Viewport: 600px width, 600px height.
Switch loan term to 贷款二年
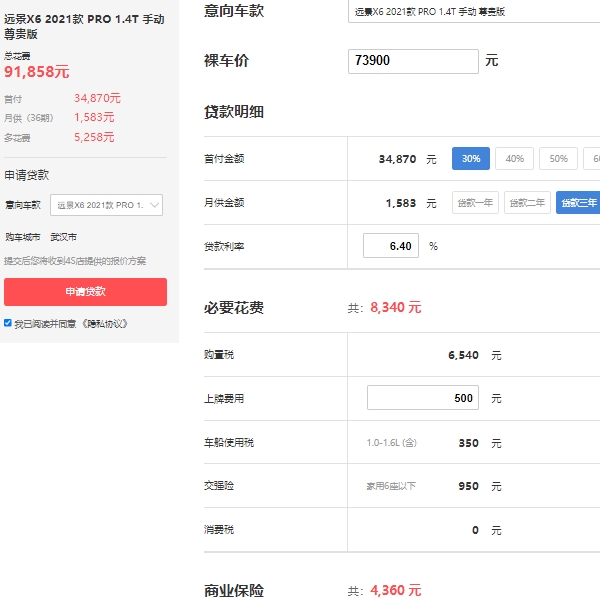coord(527,203)
